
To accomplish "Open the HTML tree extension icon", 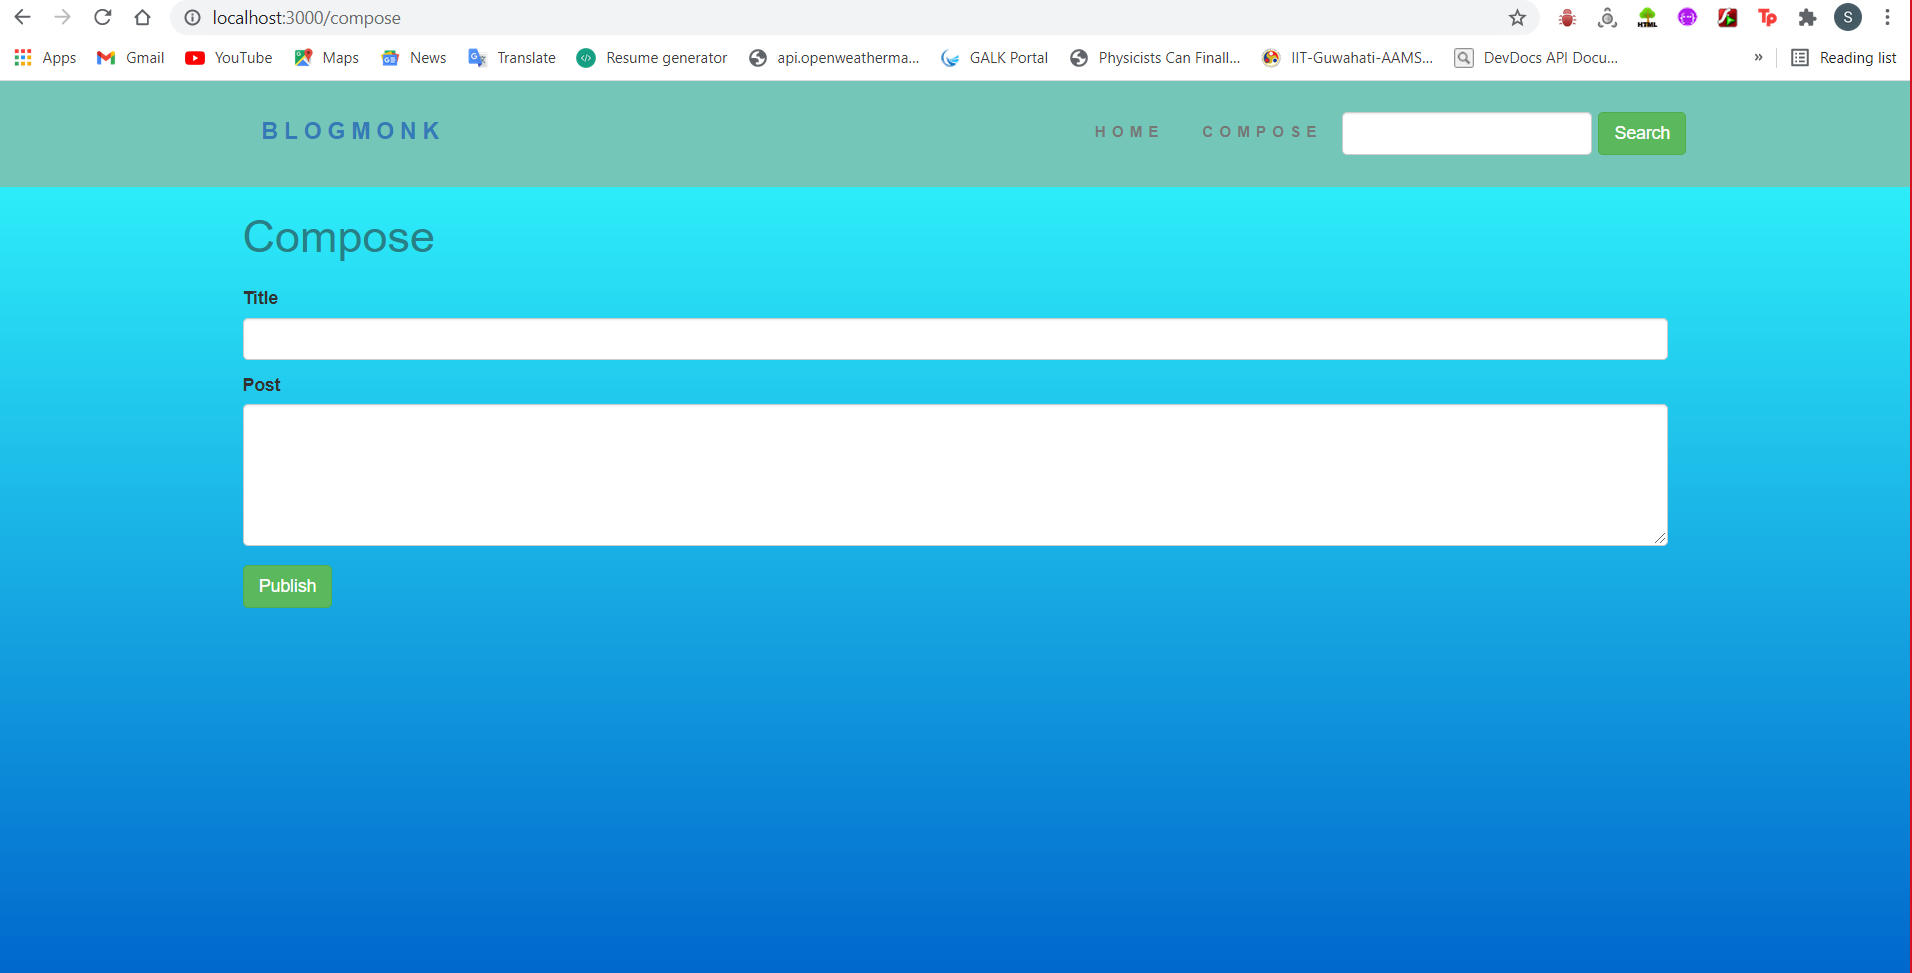I will tap(1647, 17).
